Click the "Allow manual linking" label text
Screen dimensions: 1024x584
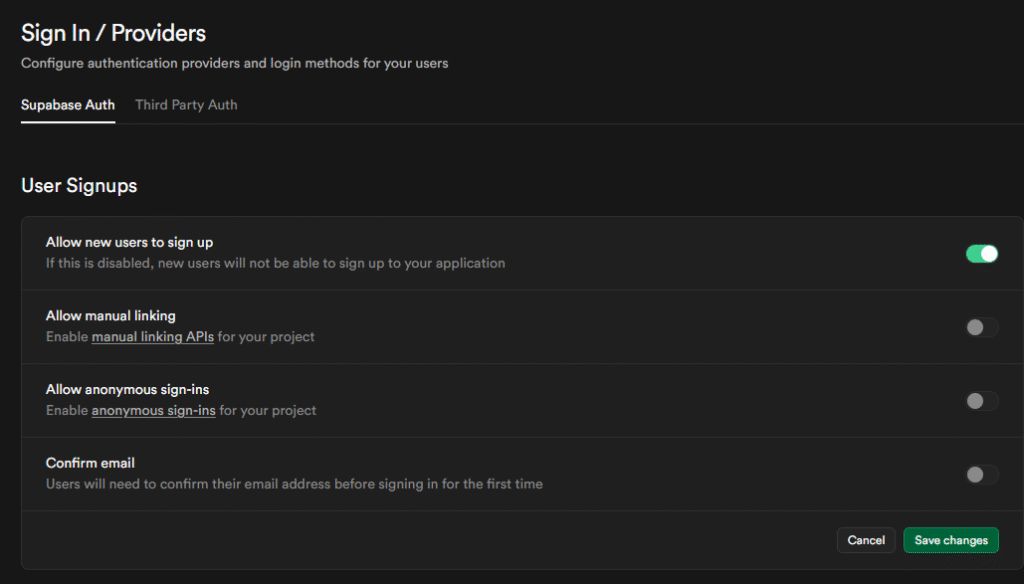[111, 316]
